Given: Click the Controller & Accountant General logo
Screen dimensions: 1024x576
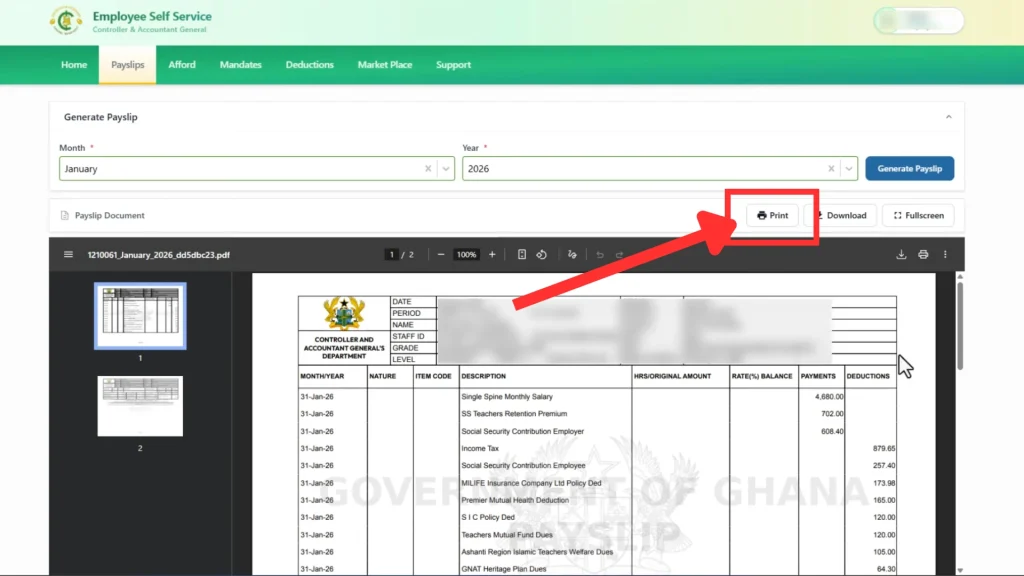Looking at the screenshot, I should 66,21.
